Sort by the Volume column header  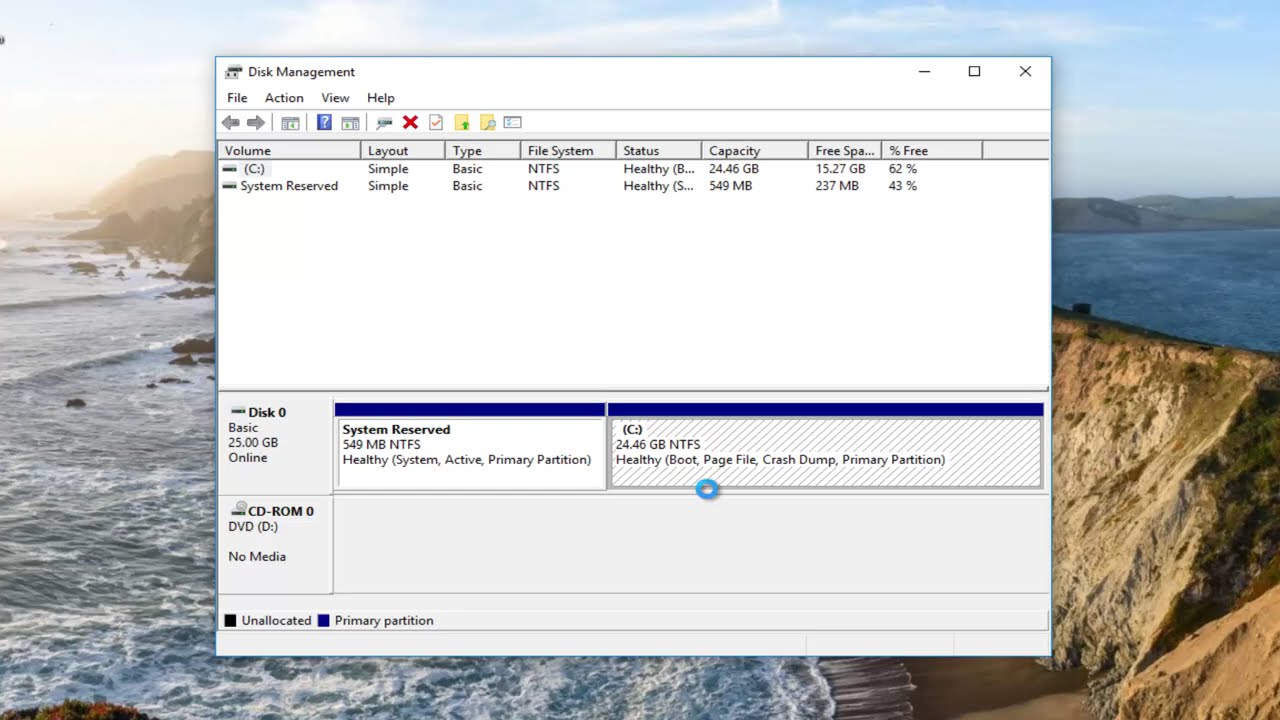(289, 150)
